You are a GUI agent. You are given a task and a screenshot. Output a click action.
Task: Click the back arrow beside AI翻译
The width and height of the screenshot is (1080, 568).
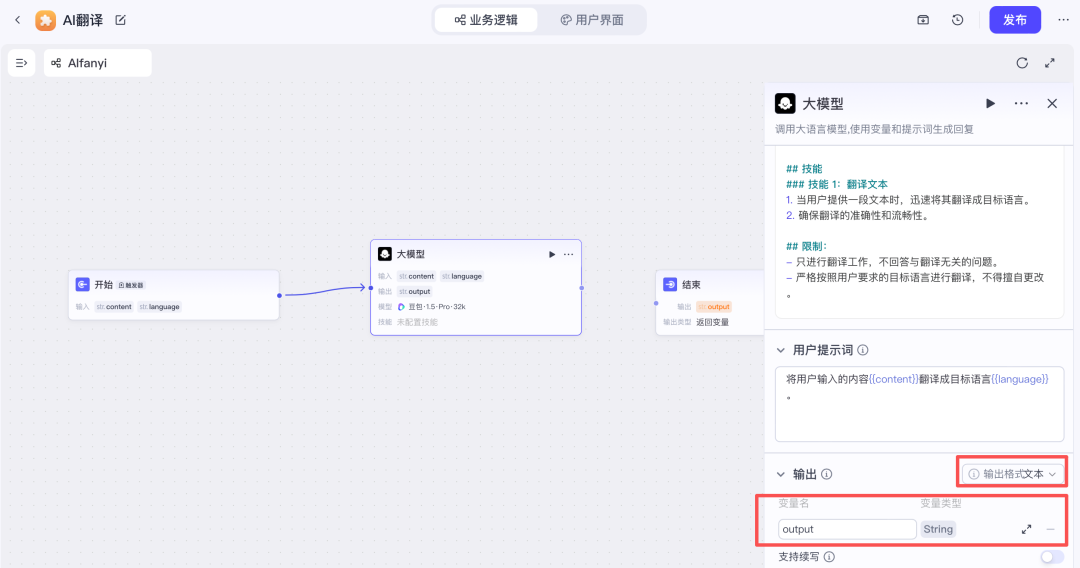tap(17, 20)
